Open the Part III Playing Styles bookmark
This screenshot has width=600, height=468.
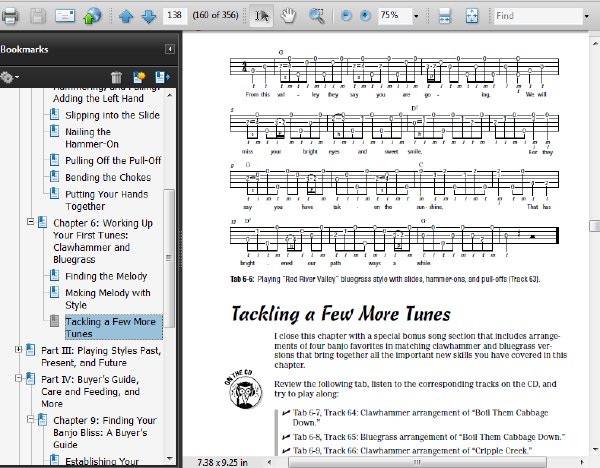pyautogui.click(x=101, y=356)
